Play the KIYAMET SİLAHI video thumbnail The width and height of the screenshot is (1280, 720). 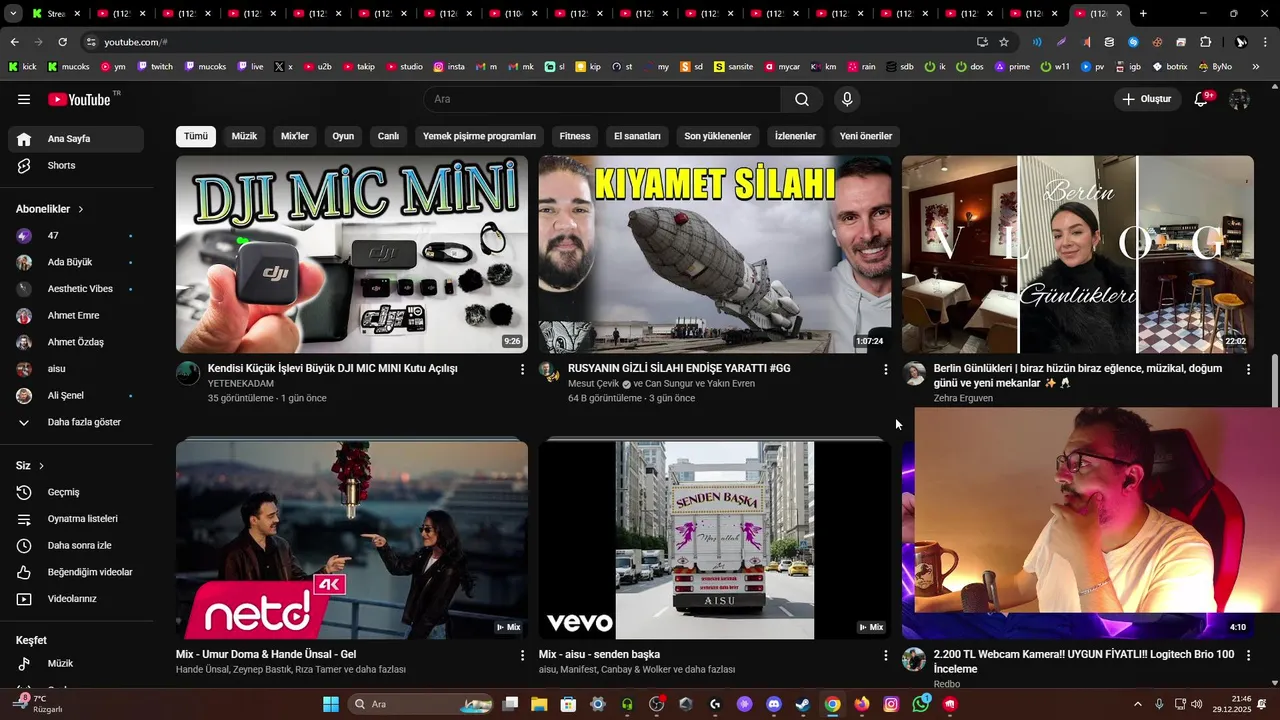715,254
